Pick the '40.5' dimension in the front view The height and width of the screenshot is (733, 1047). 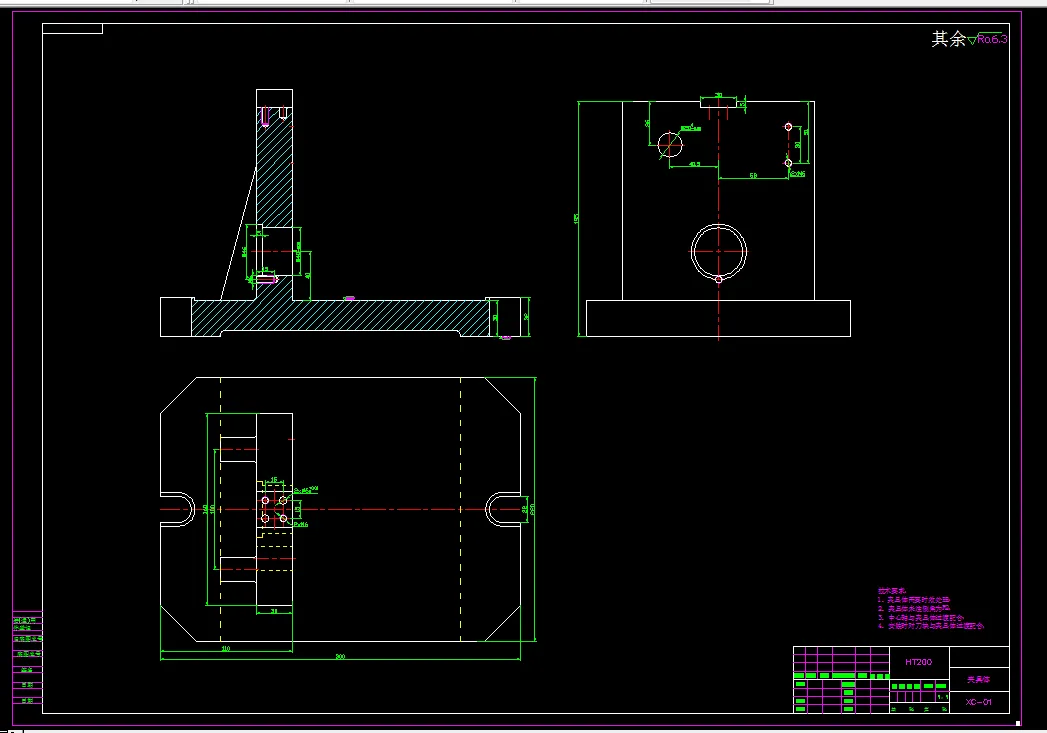pyautogui.click(x=694, y=164)
